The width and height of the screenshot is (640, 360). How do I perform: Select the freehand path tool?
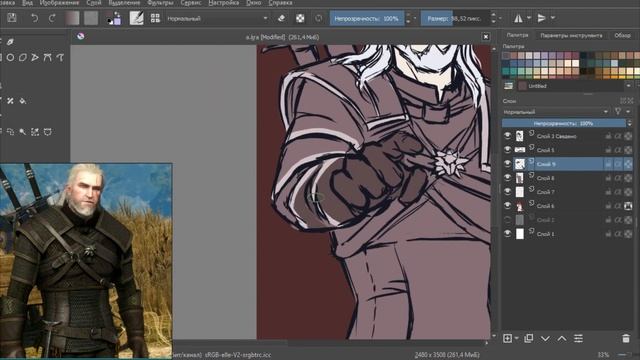click(x=60, y=58)
